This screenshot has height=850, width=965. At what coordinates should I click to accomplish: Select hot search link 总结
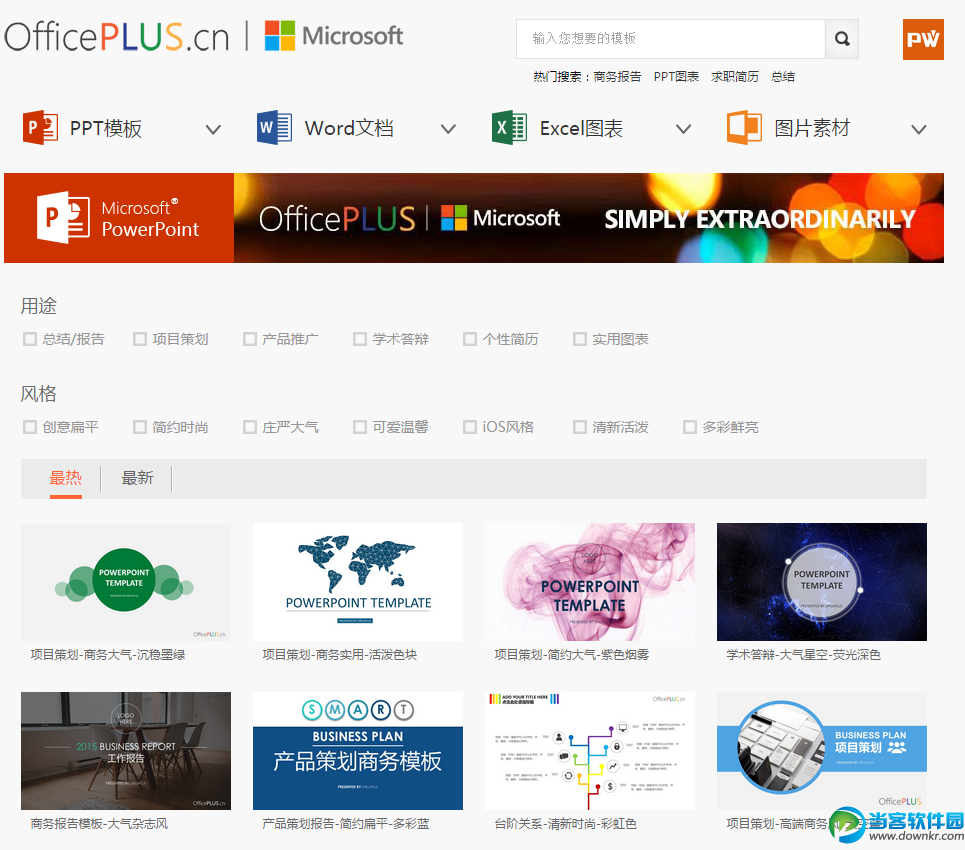(x=783, y=77)
